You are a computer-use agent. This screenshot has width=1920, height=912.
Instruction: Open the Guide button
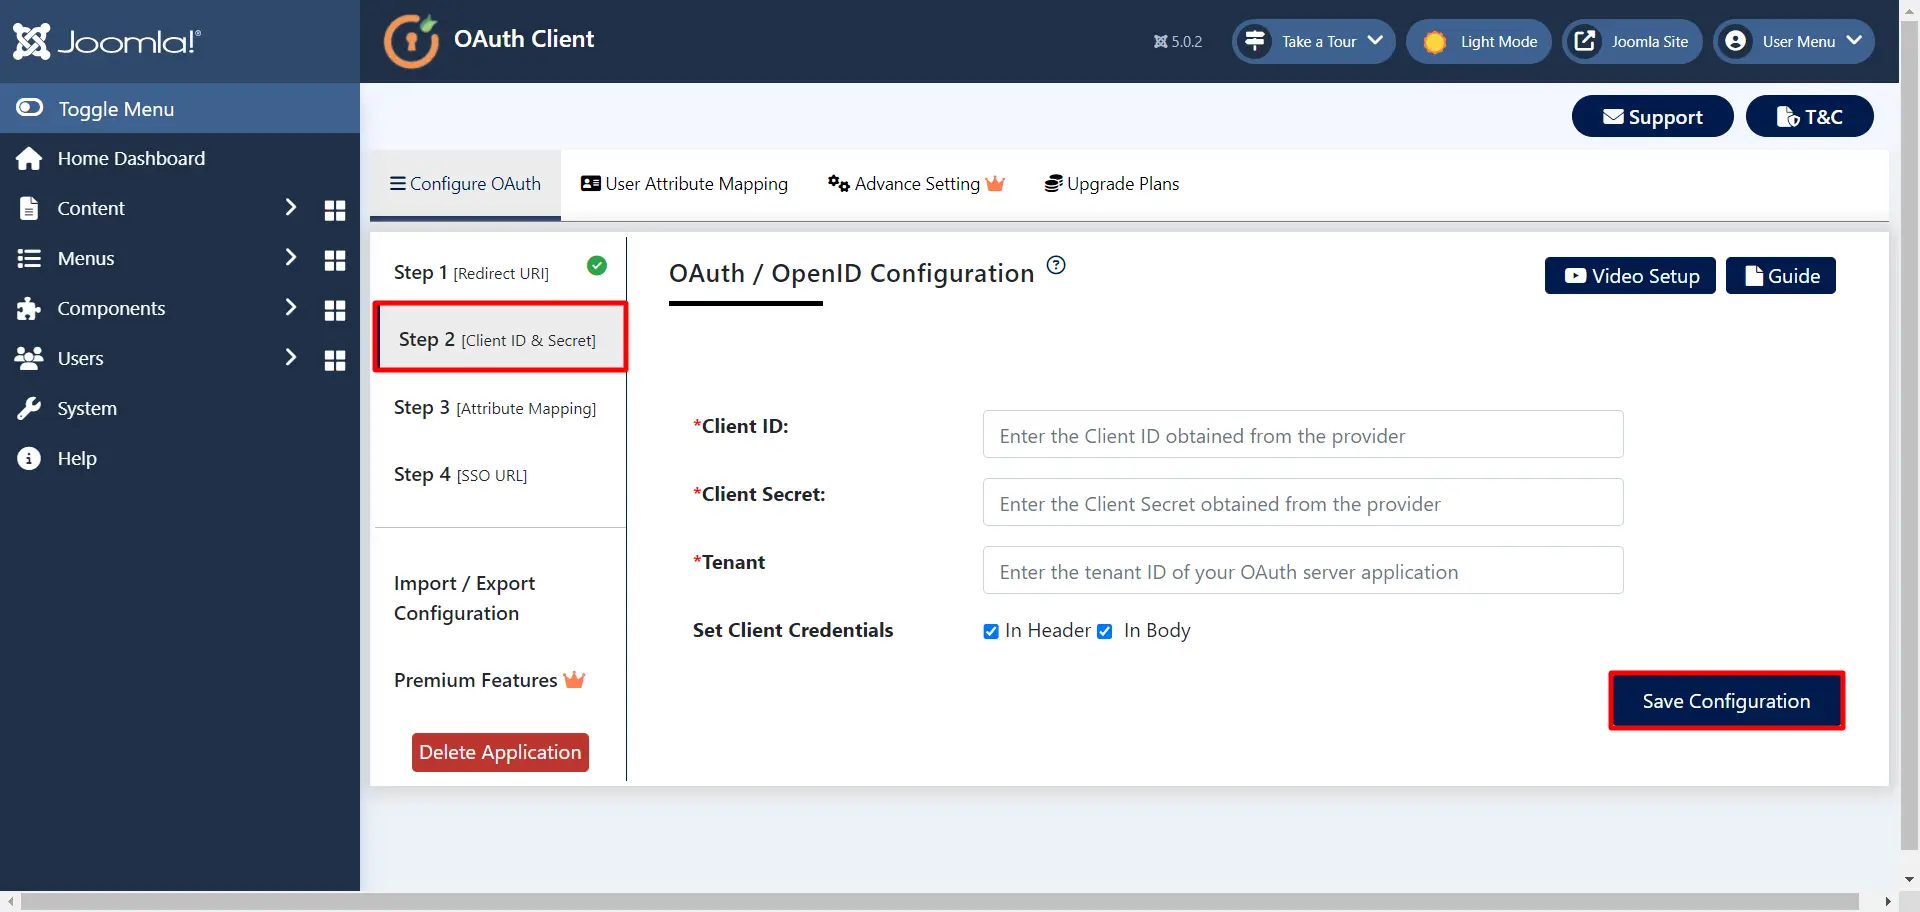pos(1781,276)
